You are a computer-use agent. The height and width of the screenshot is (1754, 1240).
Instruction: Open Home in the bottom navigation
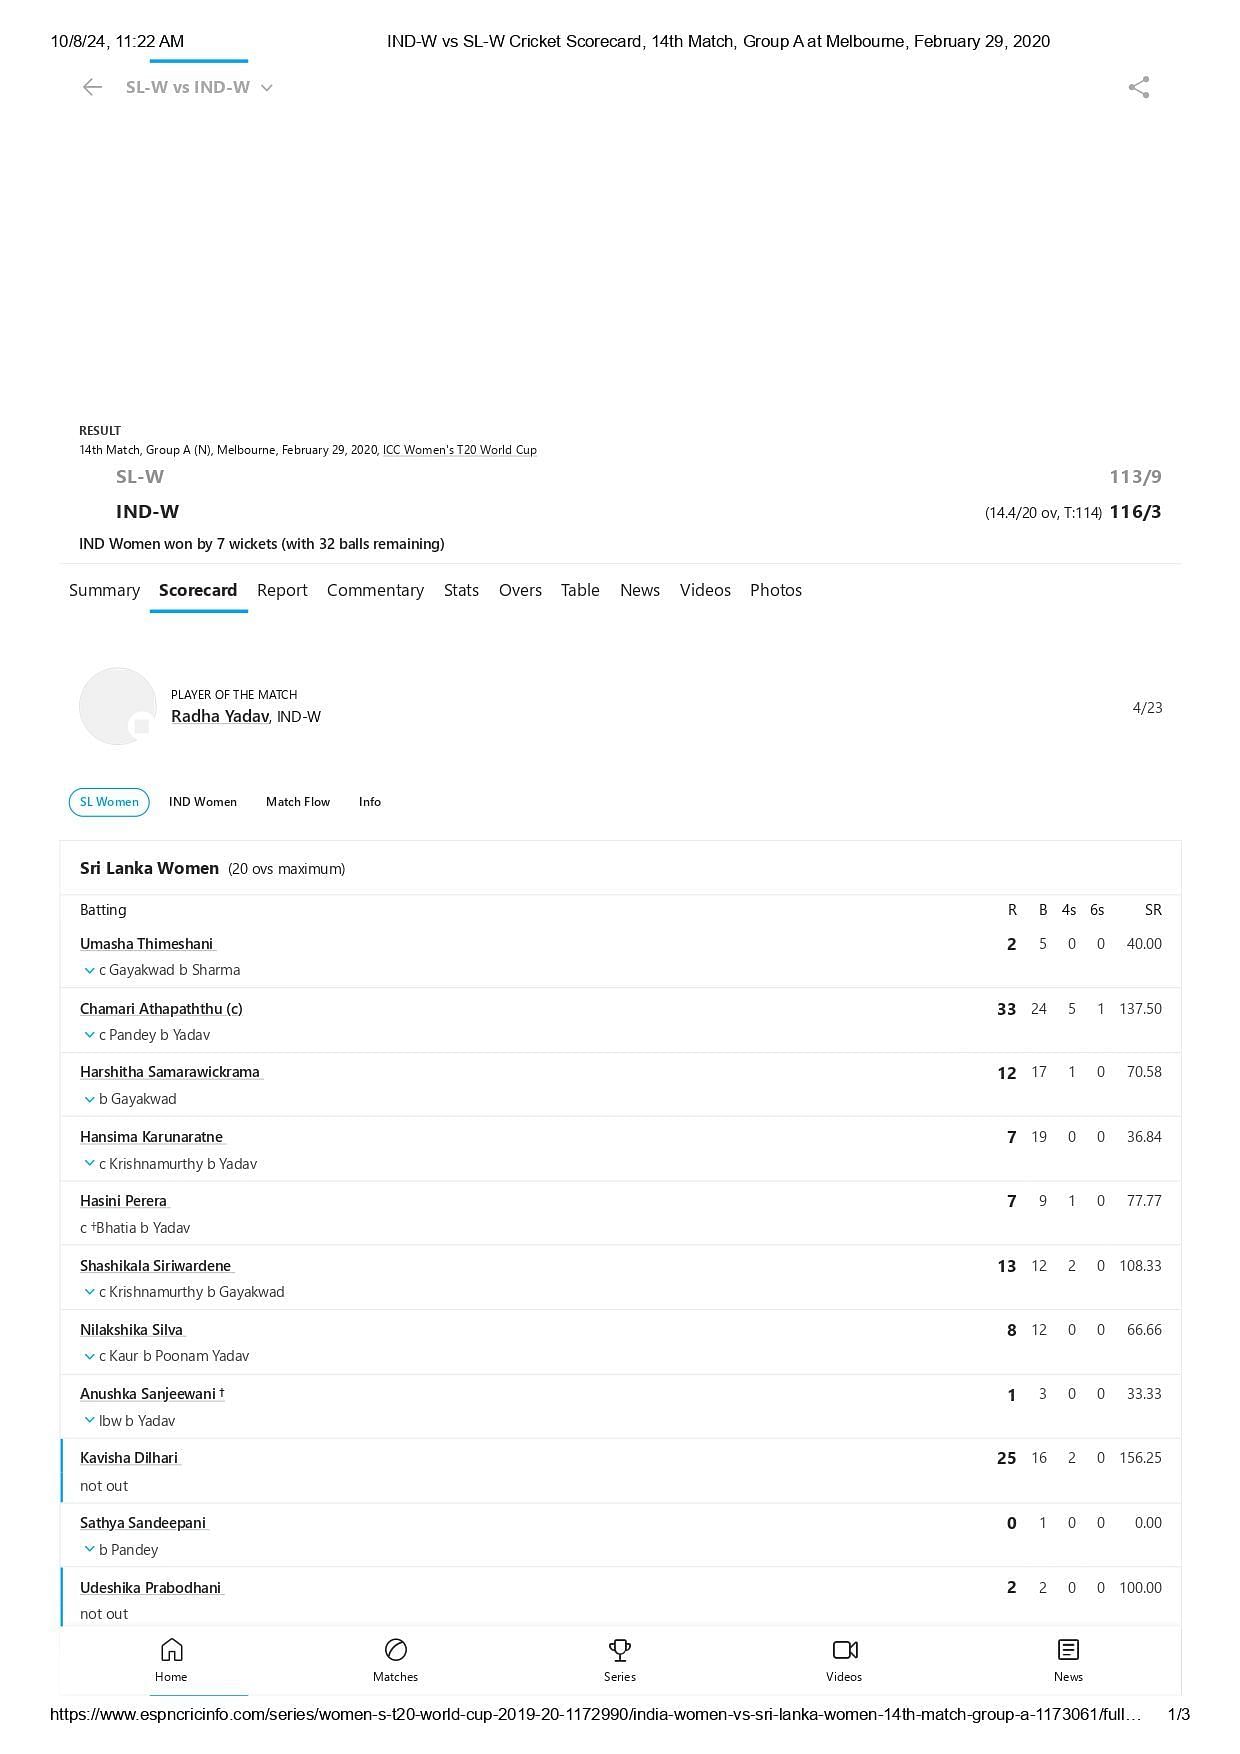coord(171,1660)
